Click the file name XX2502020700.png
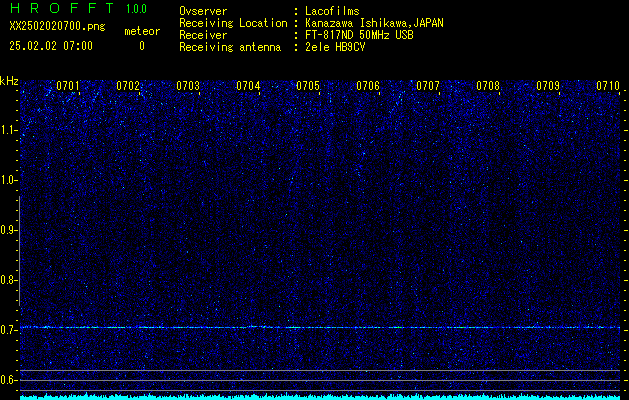The height and width of the screenshot is (400, 629). (57, 27)
